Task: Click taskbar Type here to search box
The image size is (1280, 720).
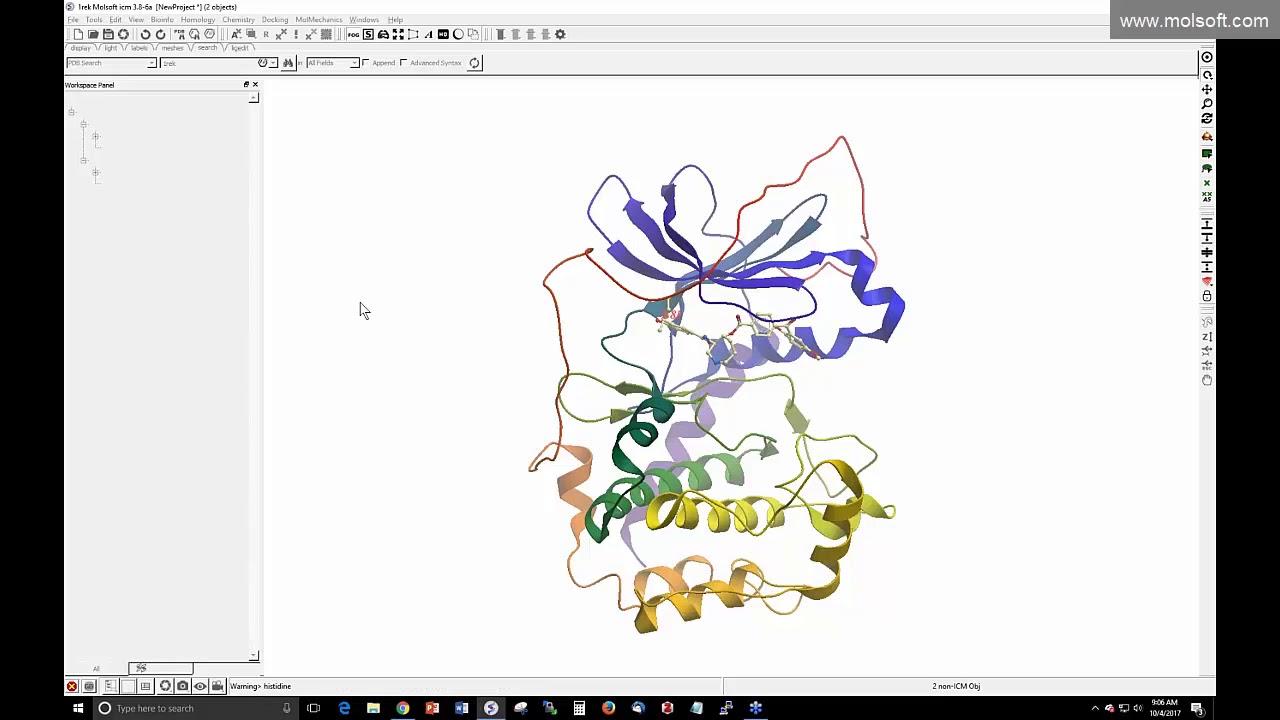Action: (194, 708)
